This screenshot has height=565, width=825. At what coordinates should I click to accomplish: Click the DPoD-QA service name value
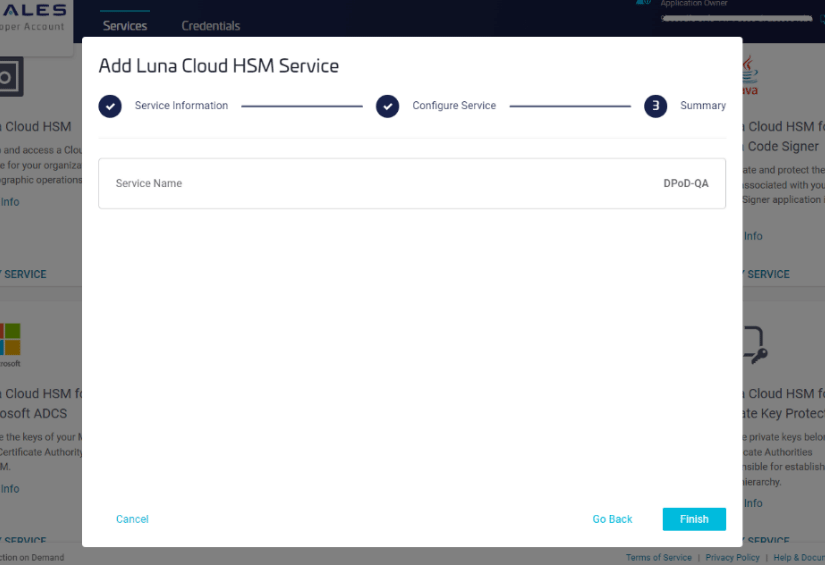(x=686, y=184)
